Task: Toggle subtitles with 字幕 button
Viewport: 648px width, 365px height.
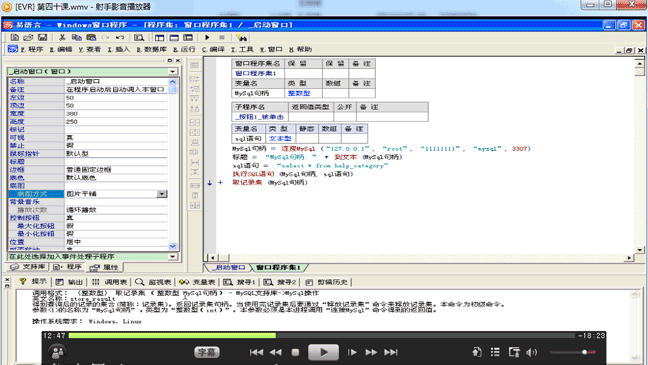Action: click(x=207, y=352)
